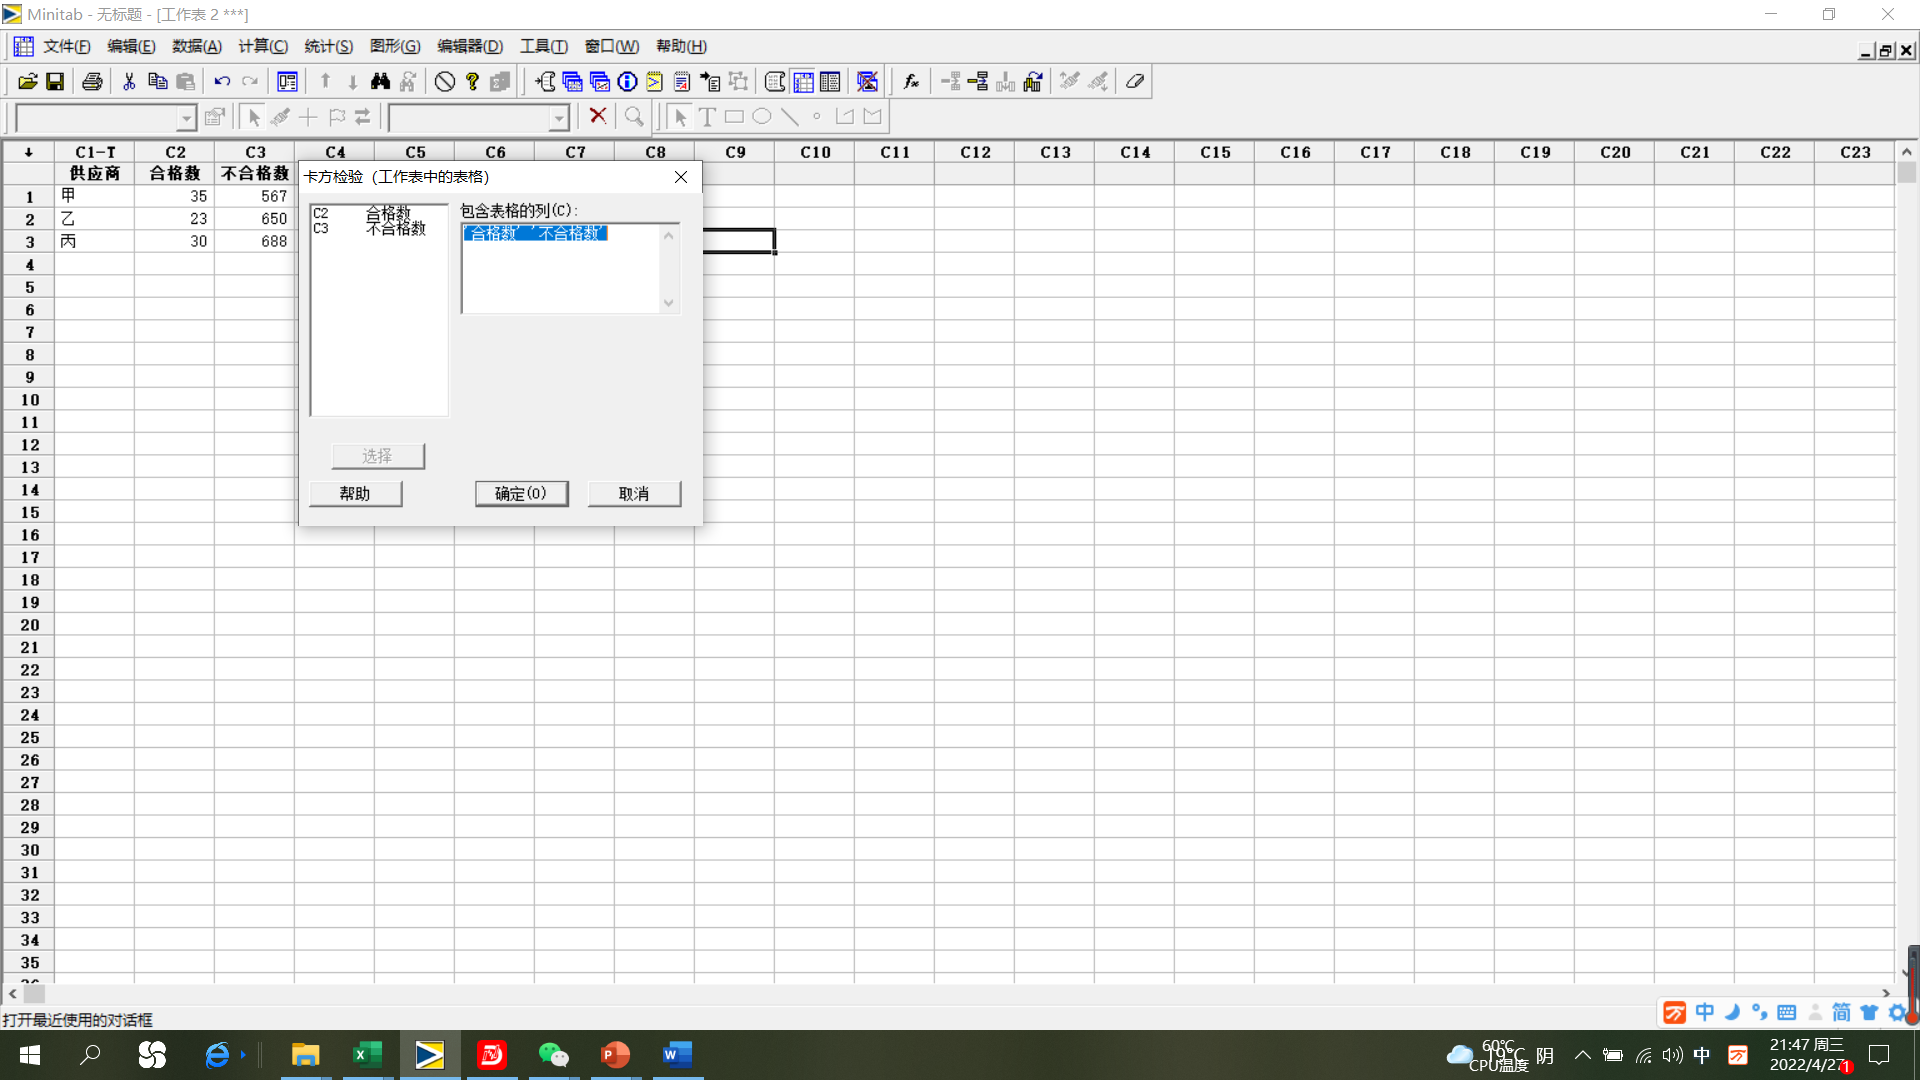Select C3 不合格数 in column list
1920x1080 pixels.
[x=372, y=229]
